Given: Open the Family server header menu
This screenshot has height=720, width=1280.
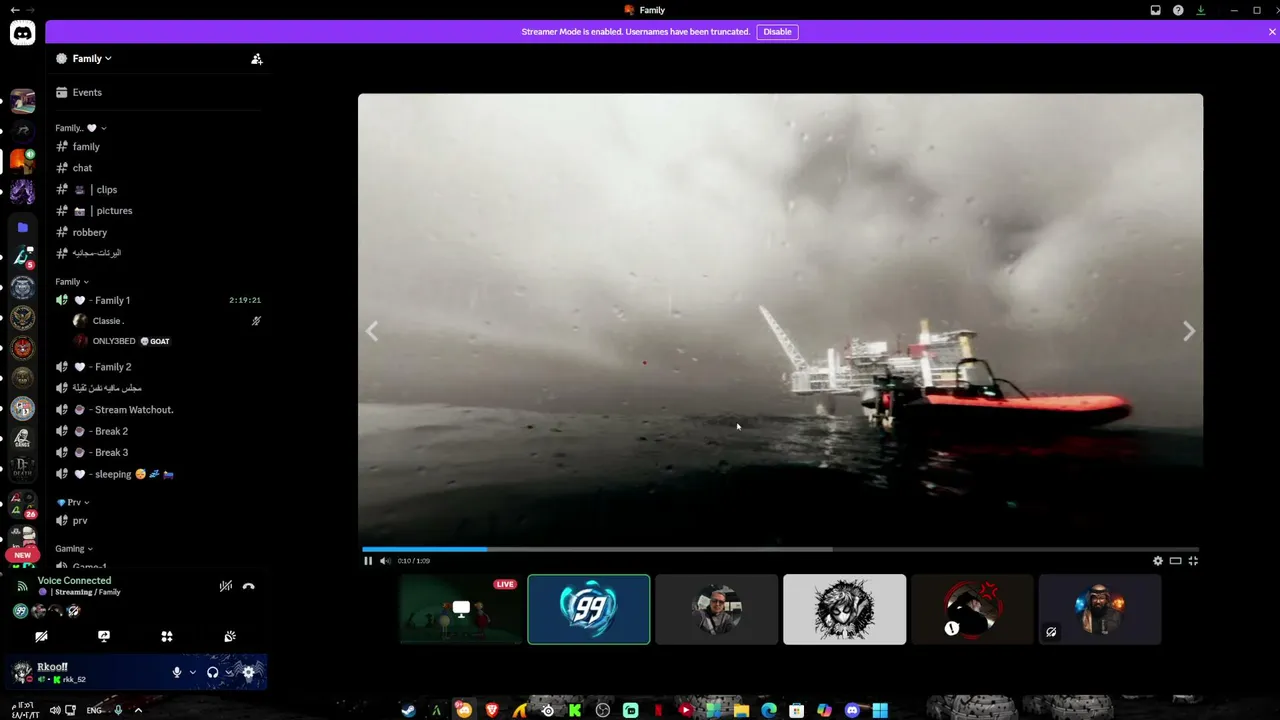Looking at the screenshot, I should tap(91, 59).
